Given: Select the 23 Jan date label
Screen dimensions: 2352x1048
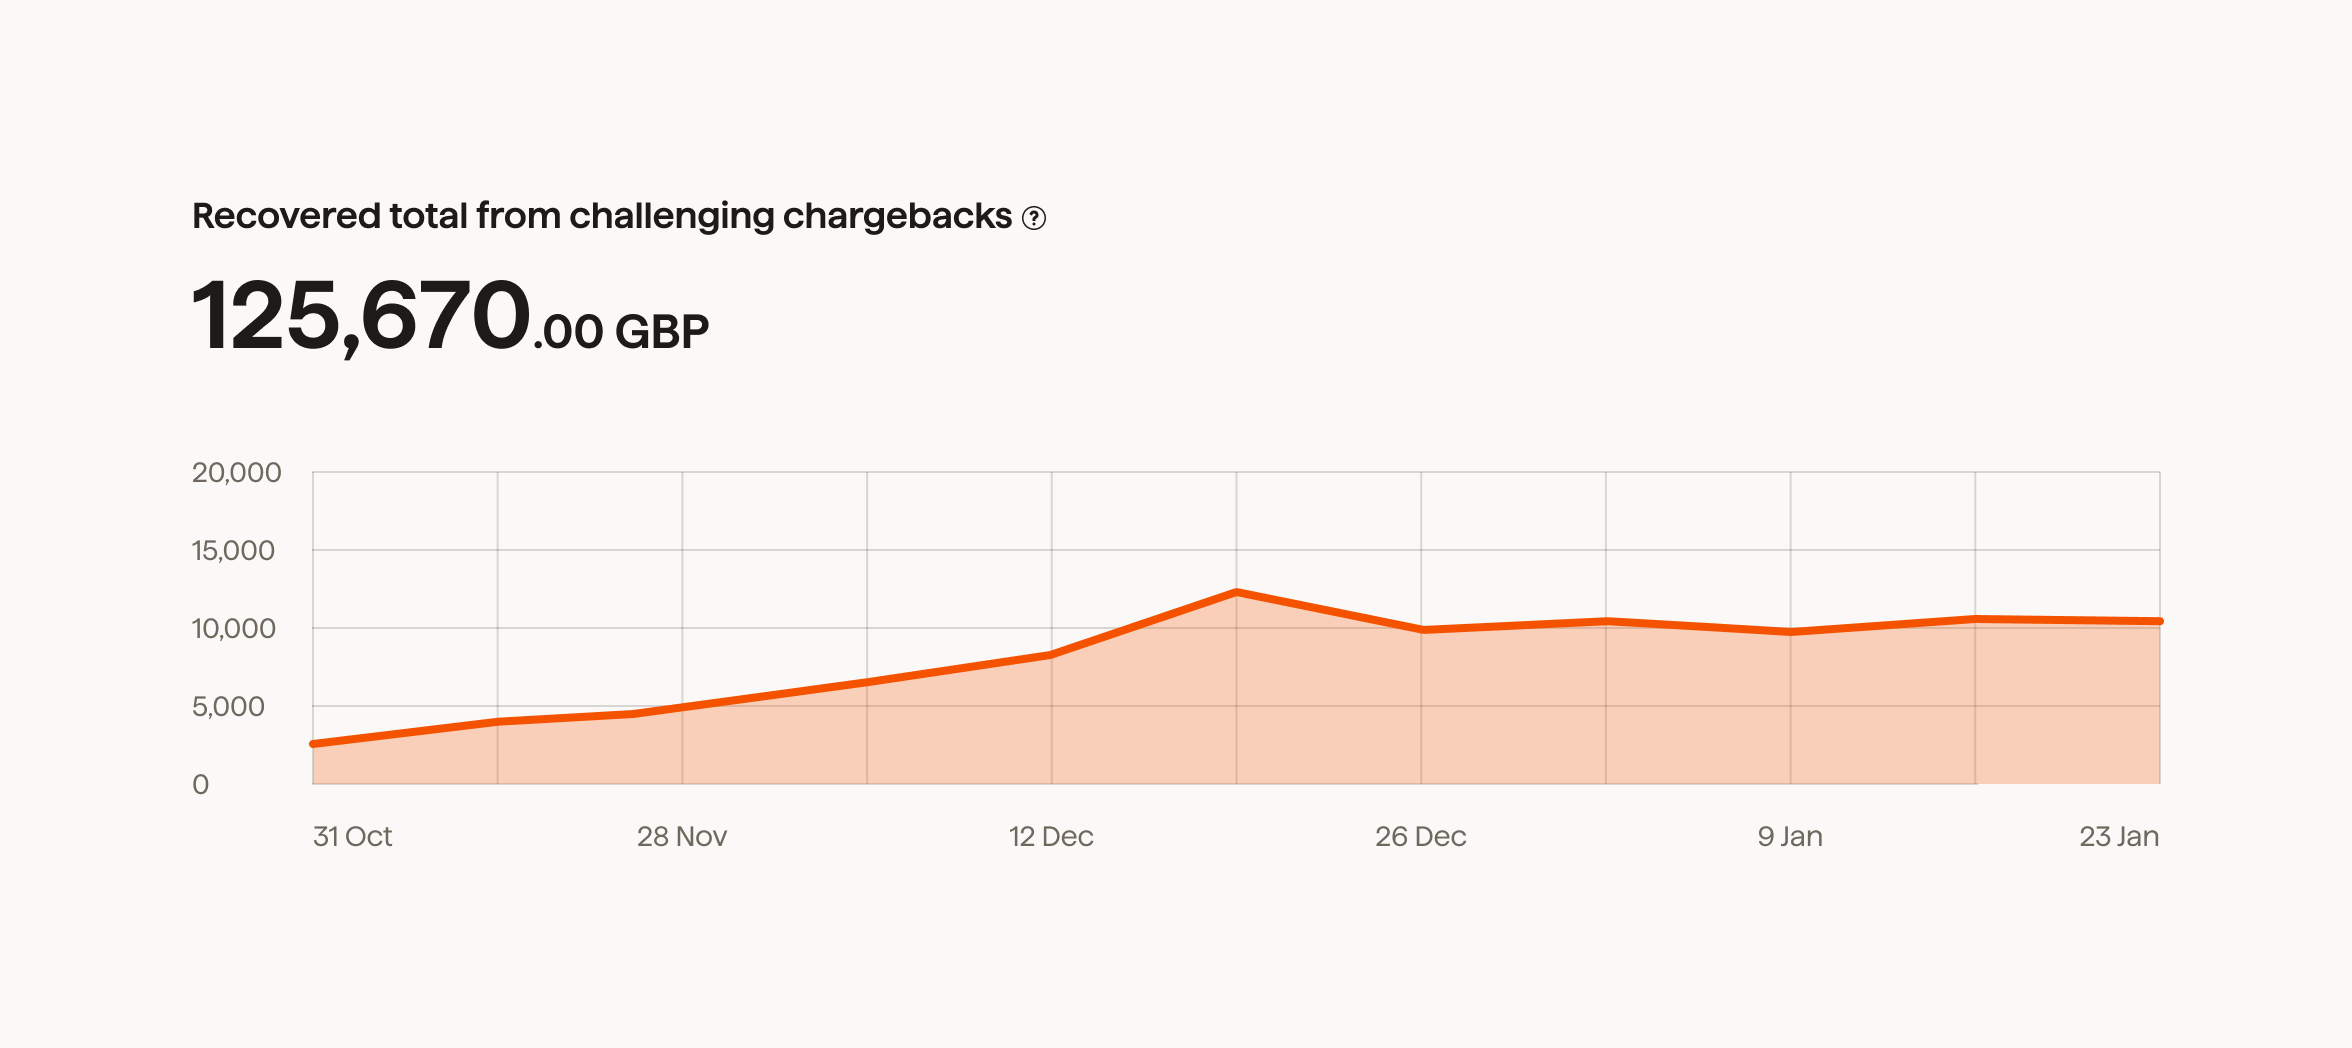Looking at the screenshot, I should click(2119, 837).
